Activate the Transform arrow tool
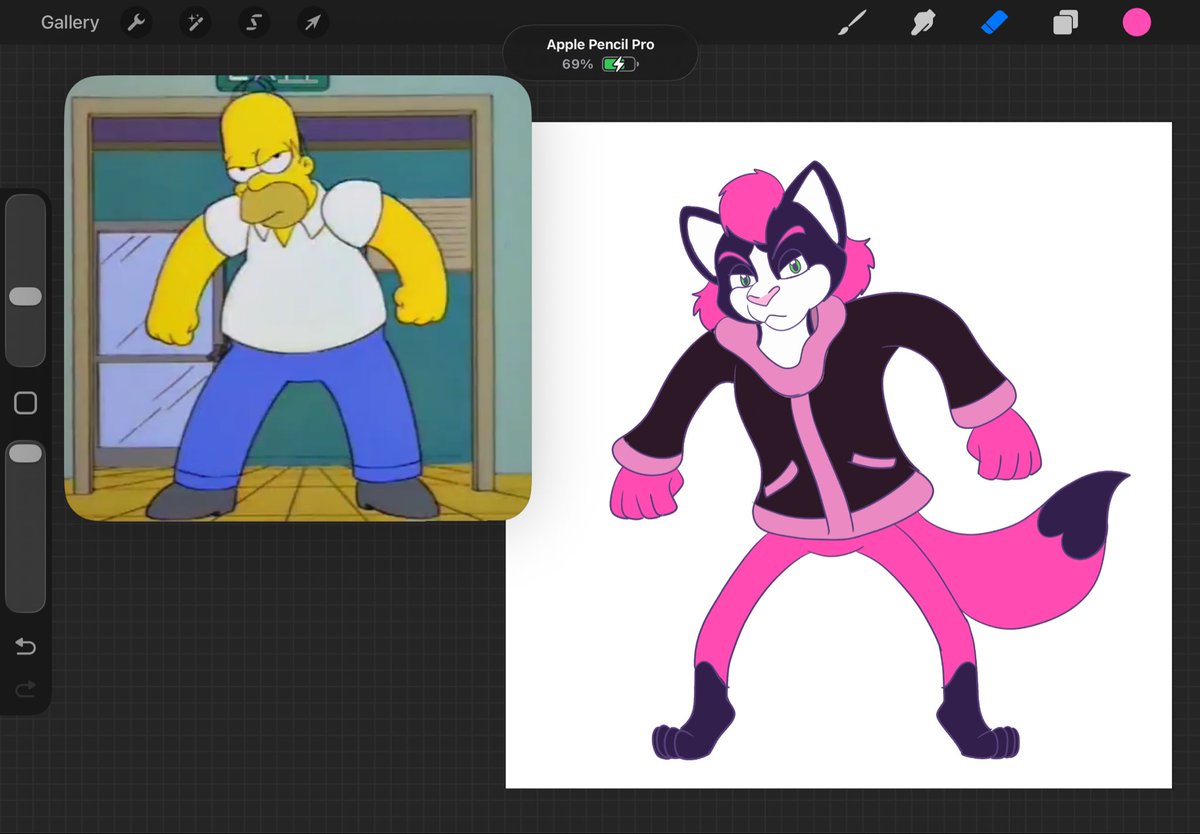The height and width of the screenshot is (834, 1200). coord(313,22)
